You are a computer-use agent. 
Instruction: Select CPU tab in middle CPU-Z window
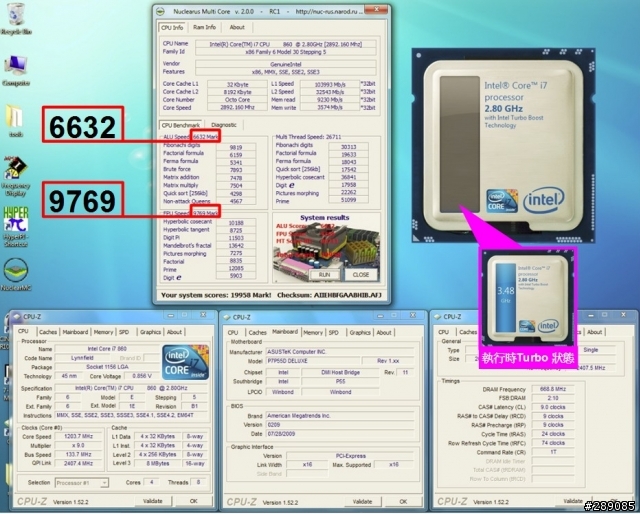click(x=233, y=333)
